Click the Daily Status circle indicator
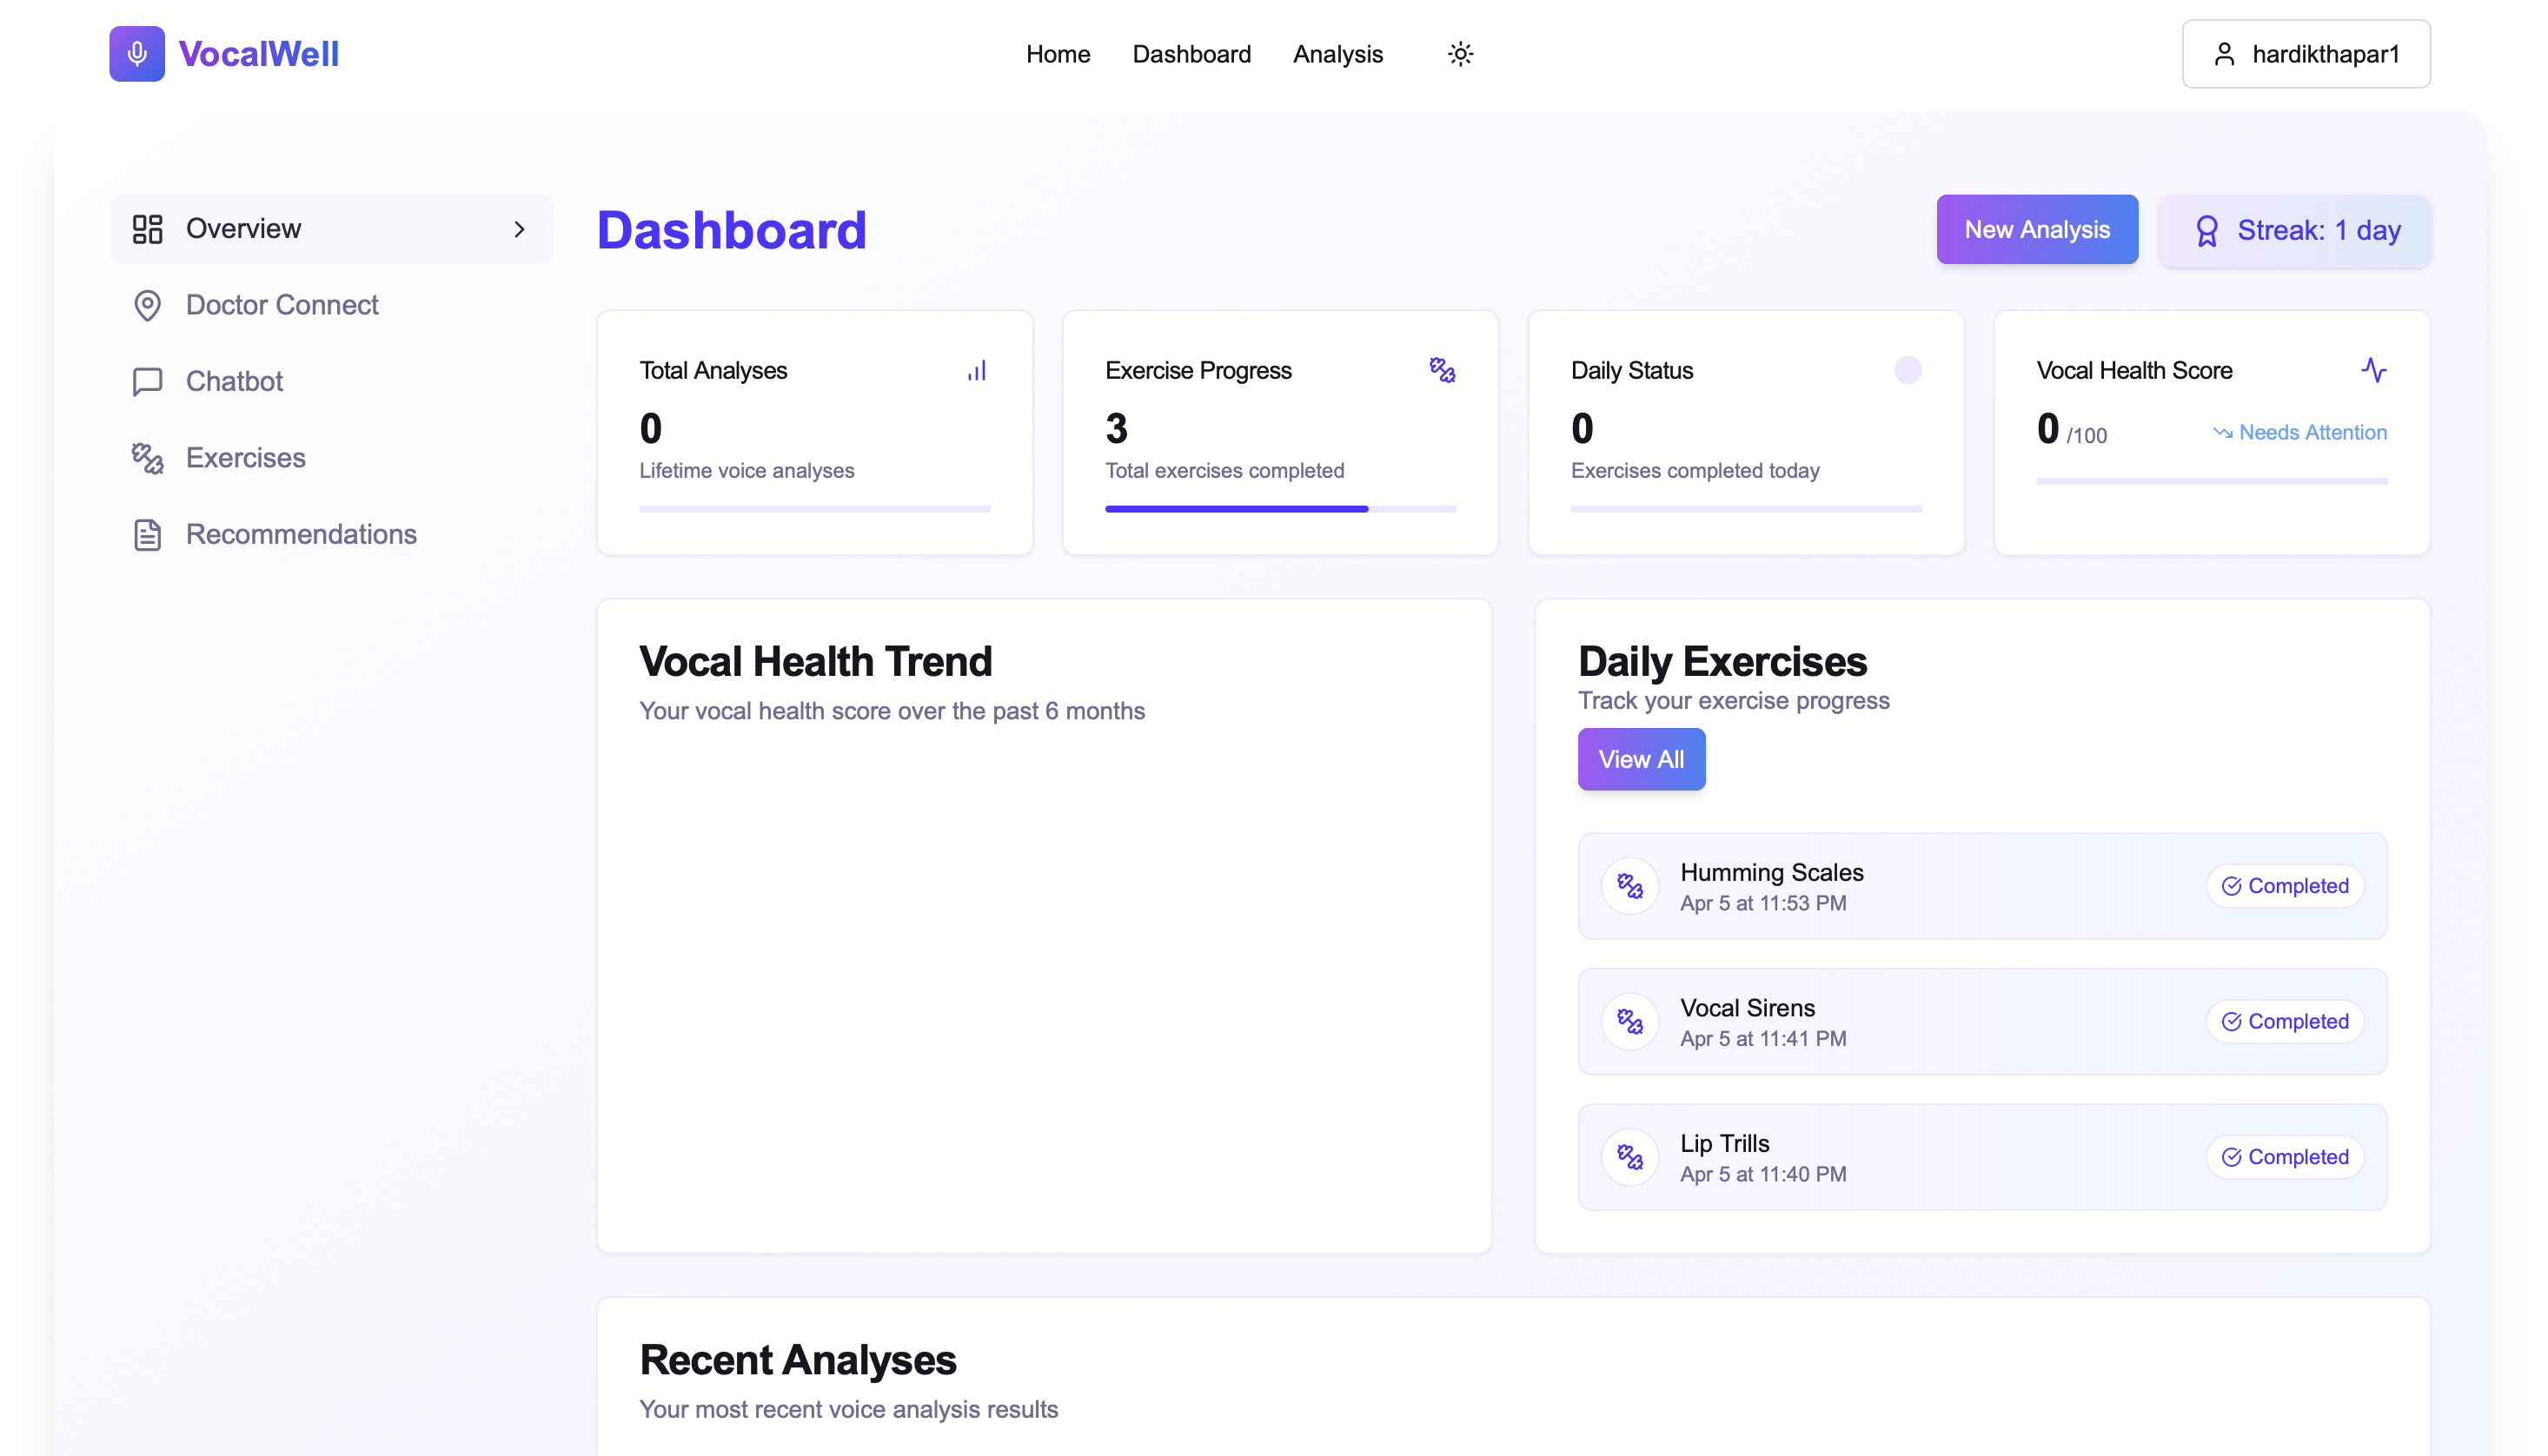Viewport: 2548px width, 1456px height. [x=1907, y=370]
